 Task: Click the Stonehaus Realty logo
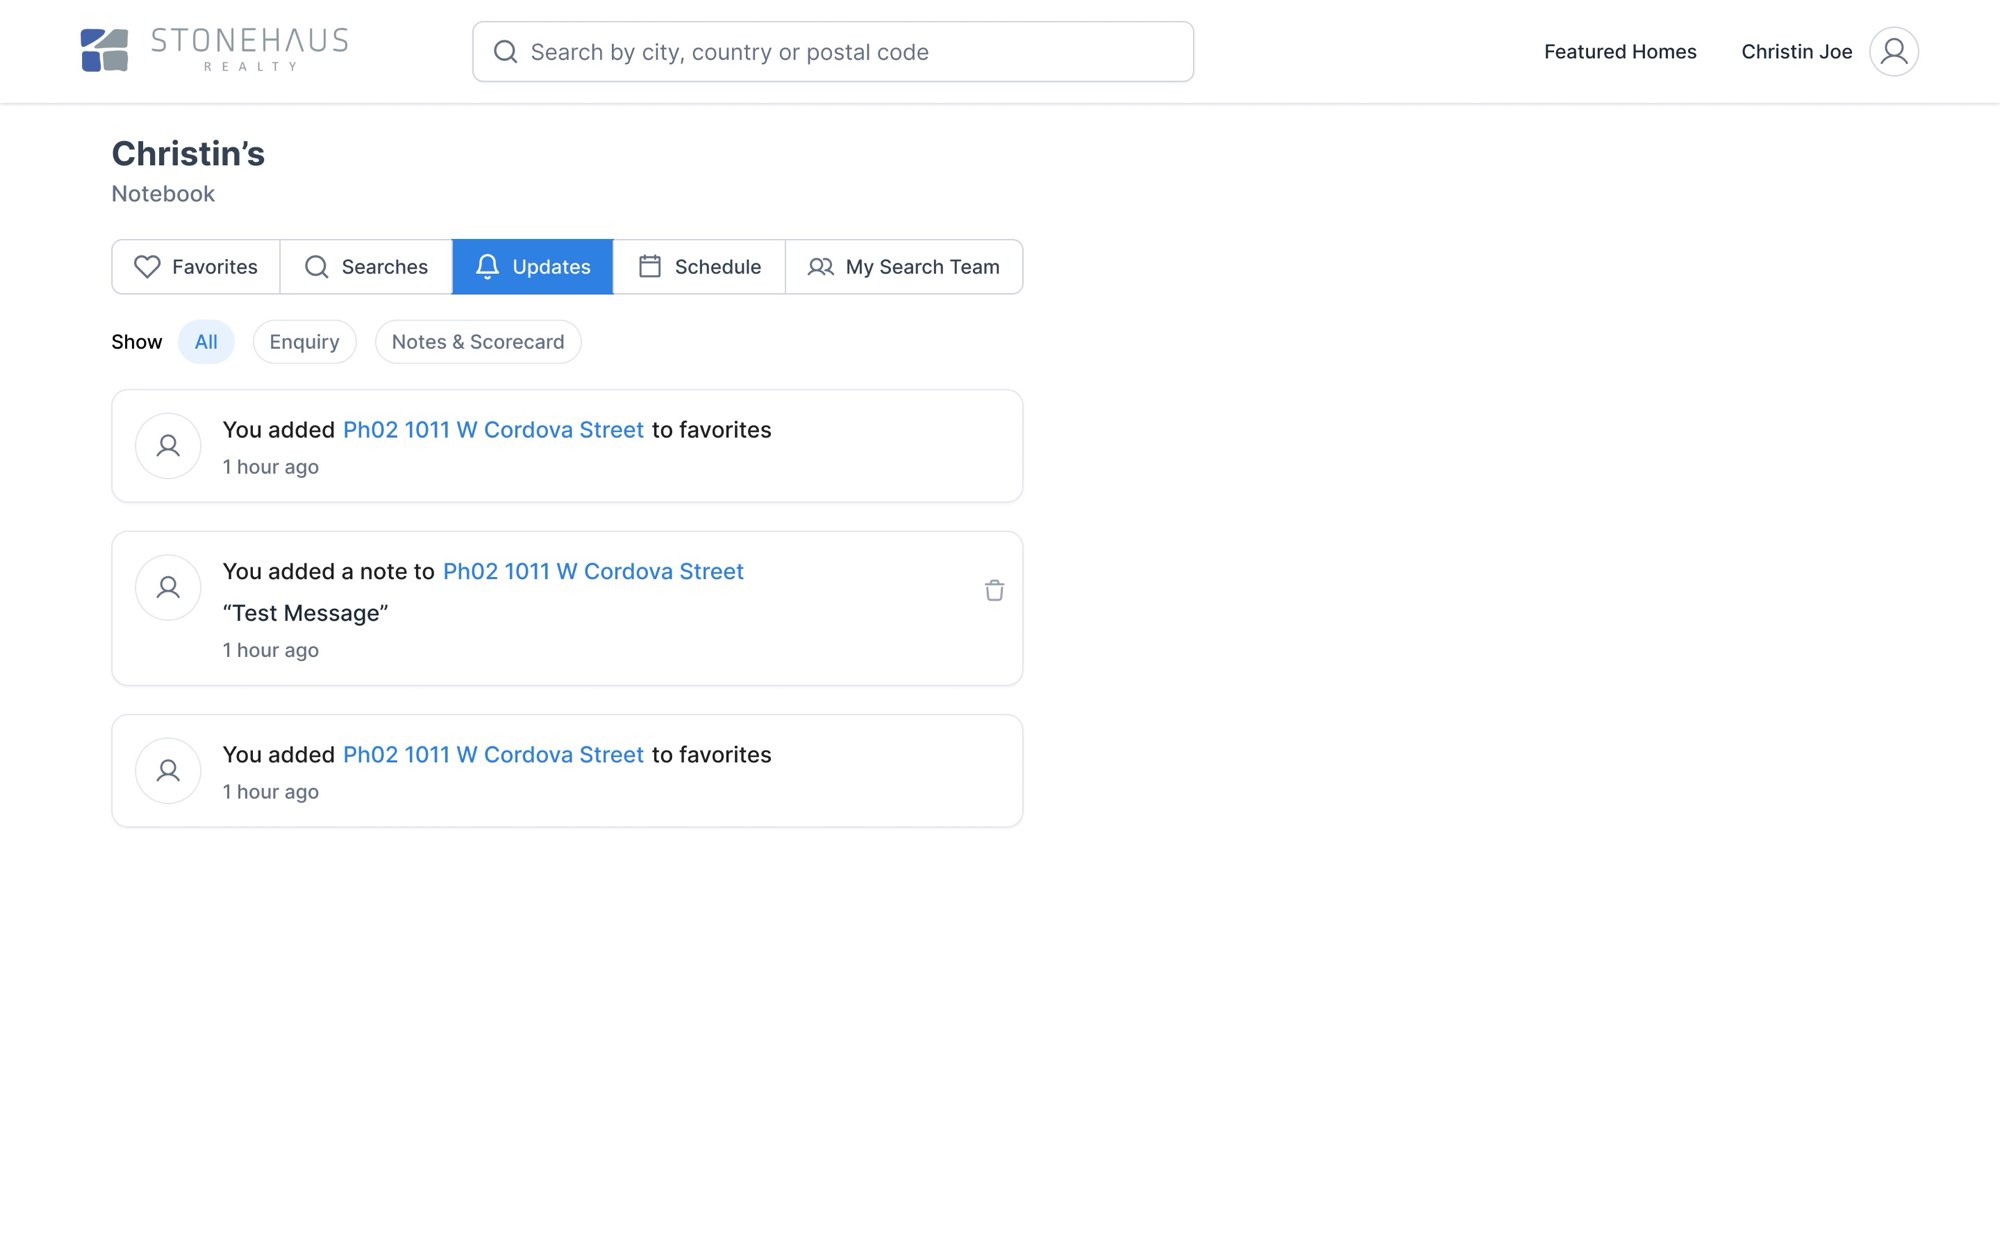coord(214,51)
